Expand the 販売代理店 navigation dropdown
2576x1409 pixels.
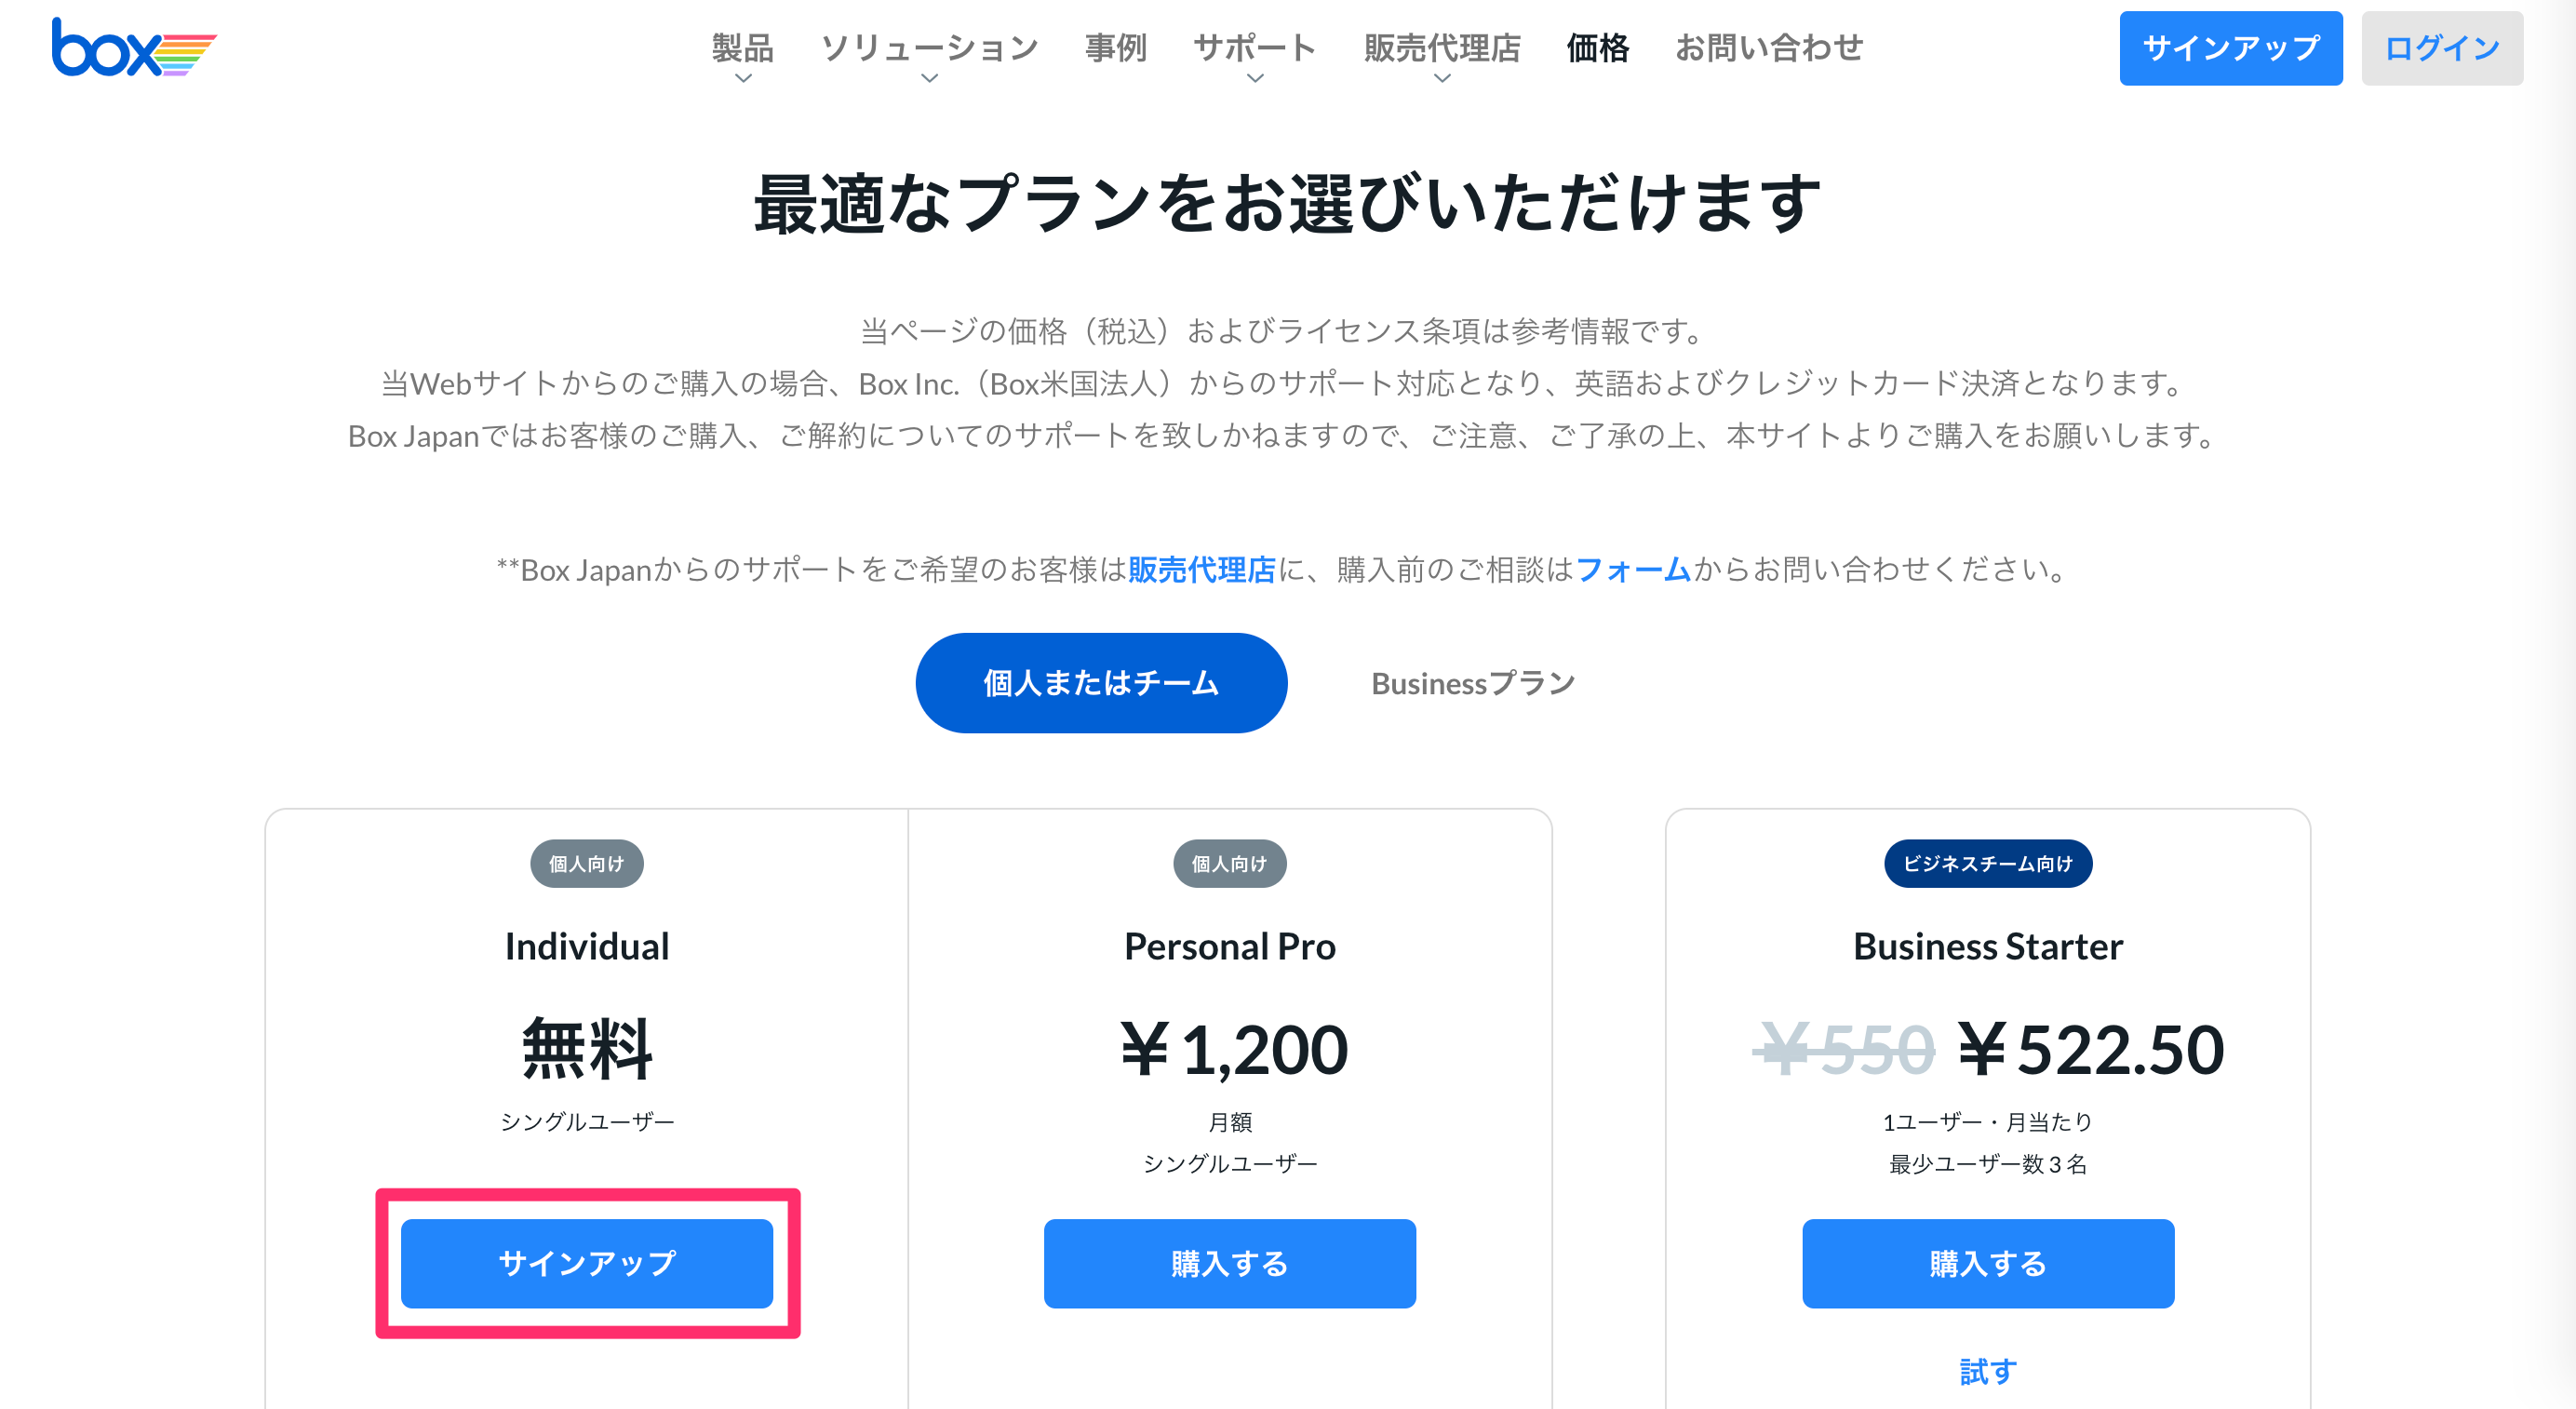tap(1441, 49)
